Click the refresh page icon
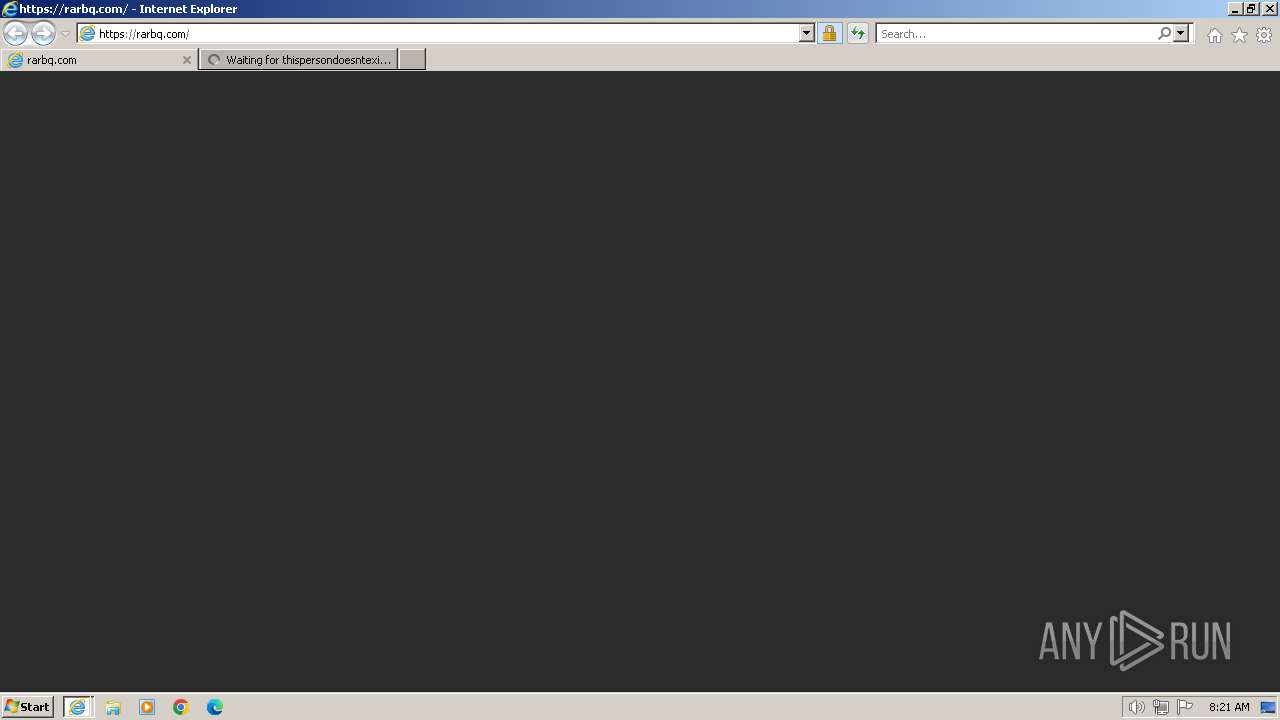This screenshot has height=720, width=1280. pyautogui.click(x=857, y=34)
